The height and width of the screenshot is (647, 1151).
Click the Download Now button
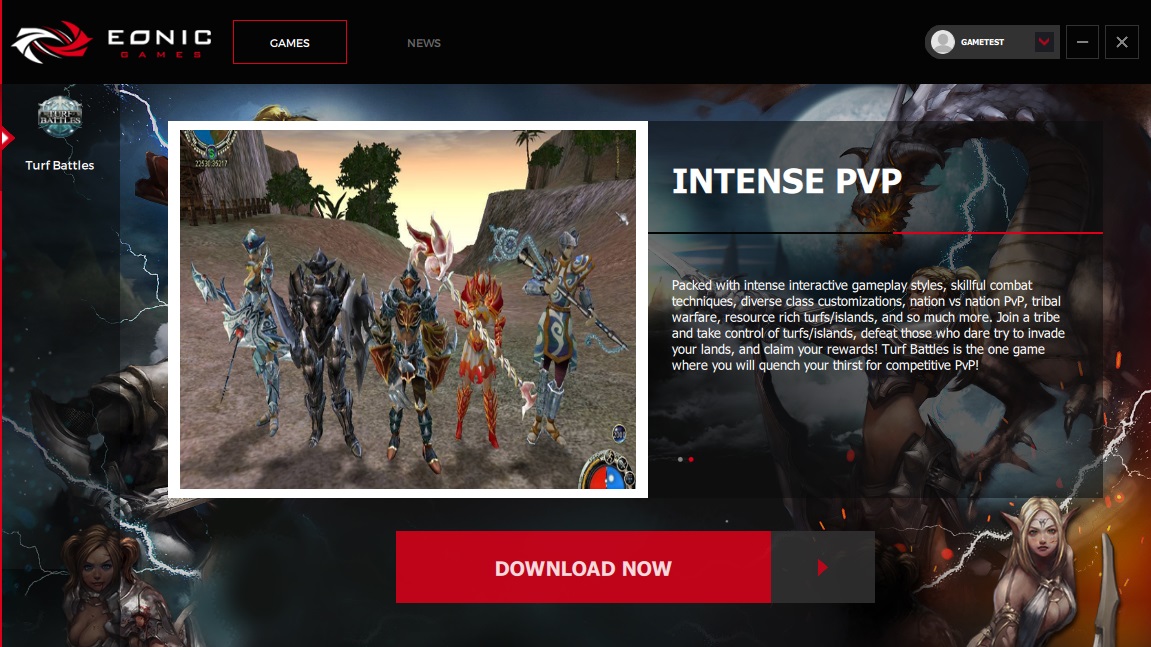click(583, 567)
